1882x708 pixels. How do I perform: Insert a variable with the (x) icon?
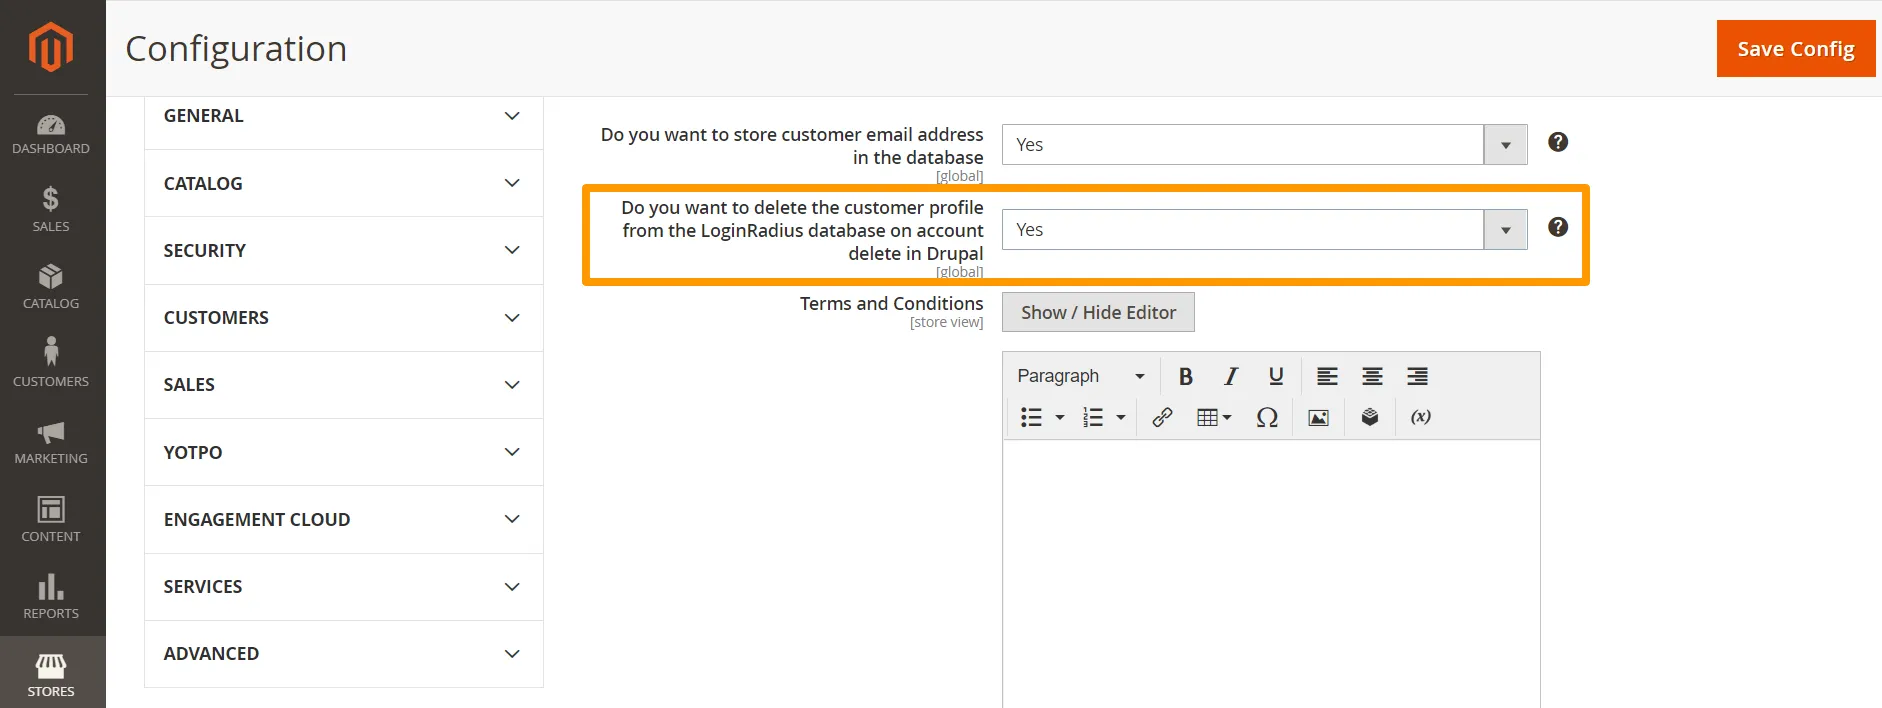[1420, 417]
